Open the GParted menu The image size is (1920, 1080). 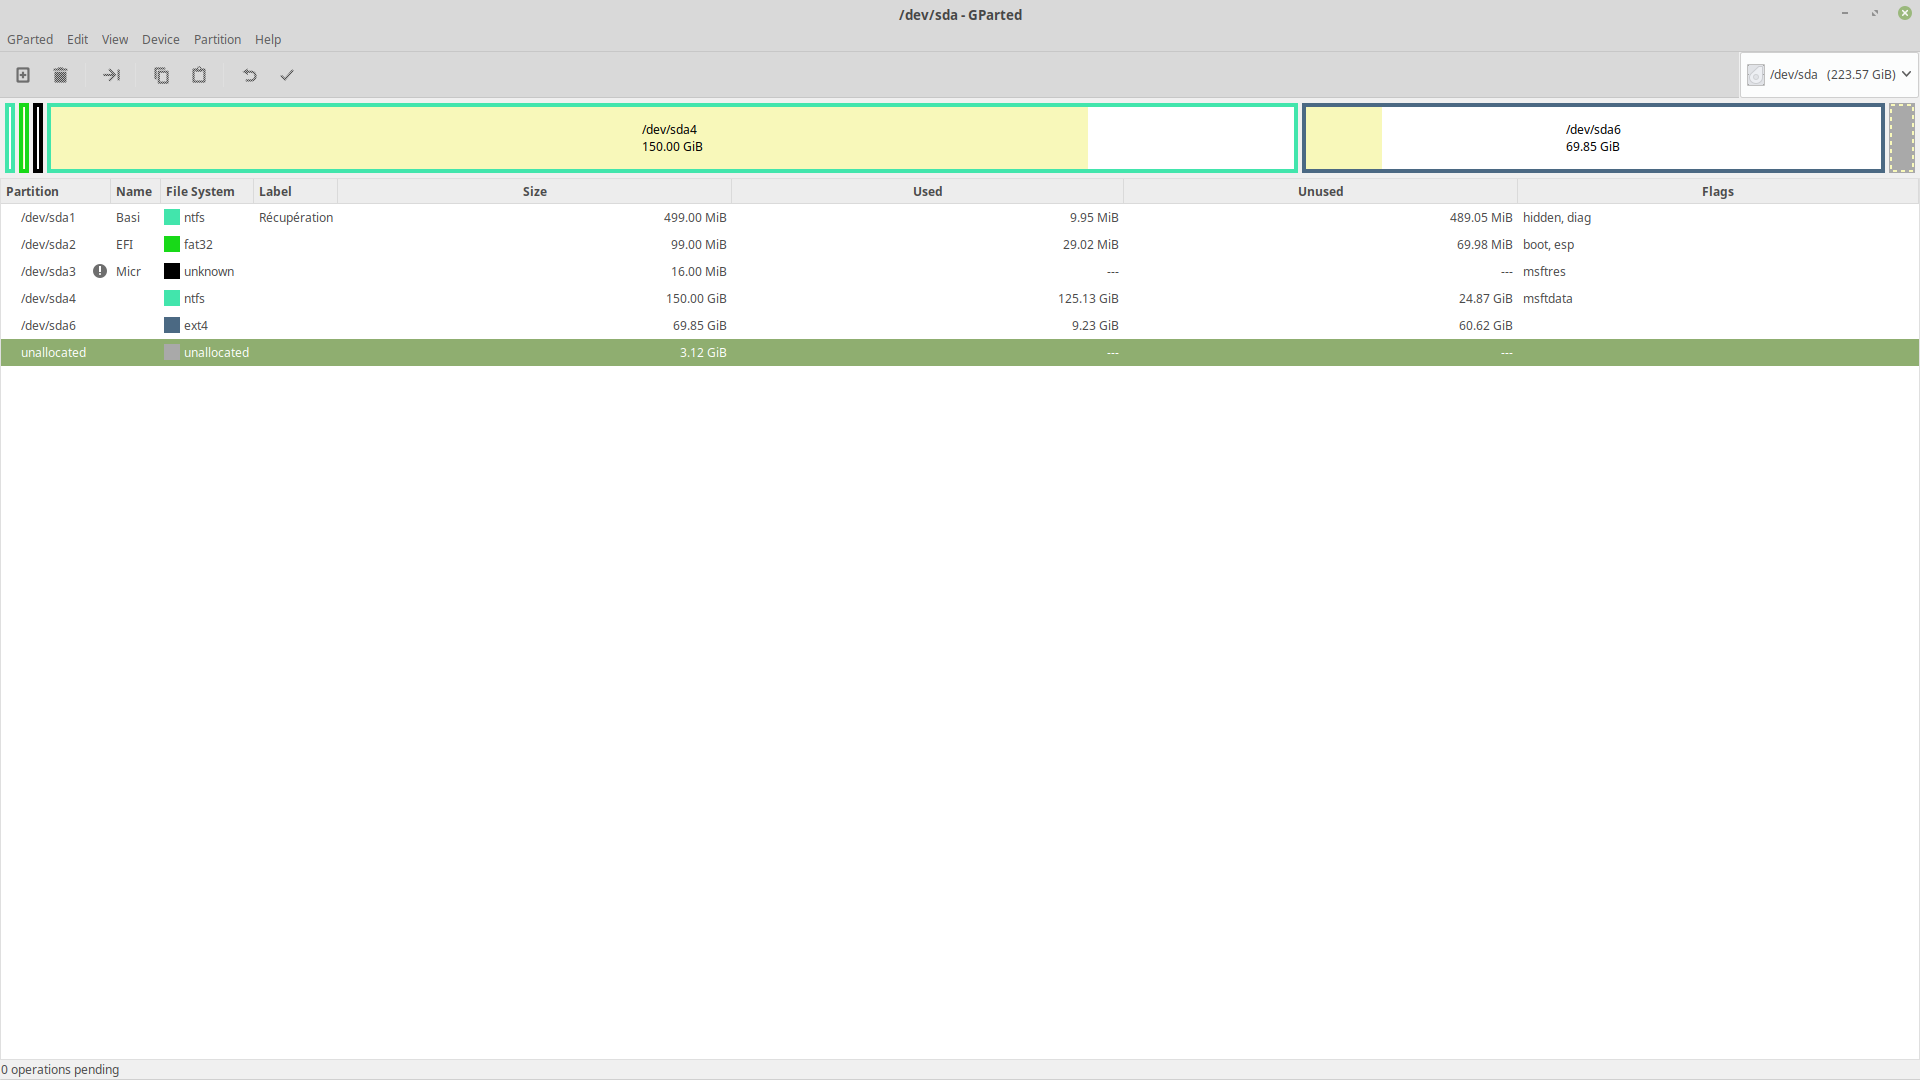[30, 40]
